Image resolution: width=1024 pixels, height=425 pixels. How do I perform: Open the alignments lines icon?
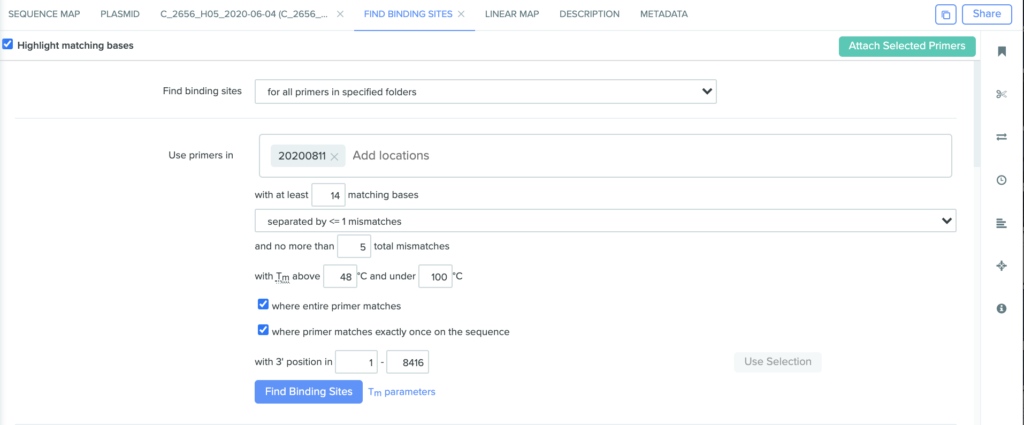pos(1001,223)
